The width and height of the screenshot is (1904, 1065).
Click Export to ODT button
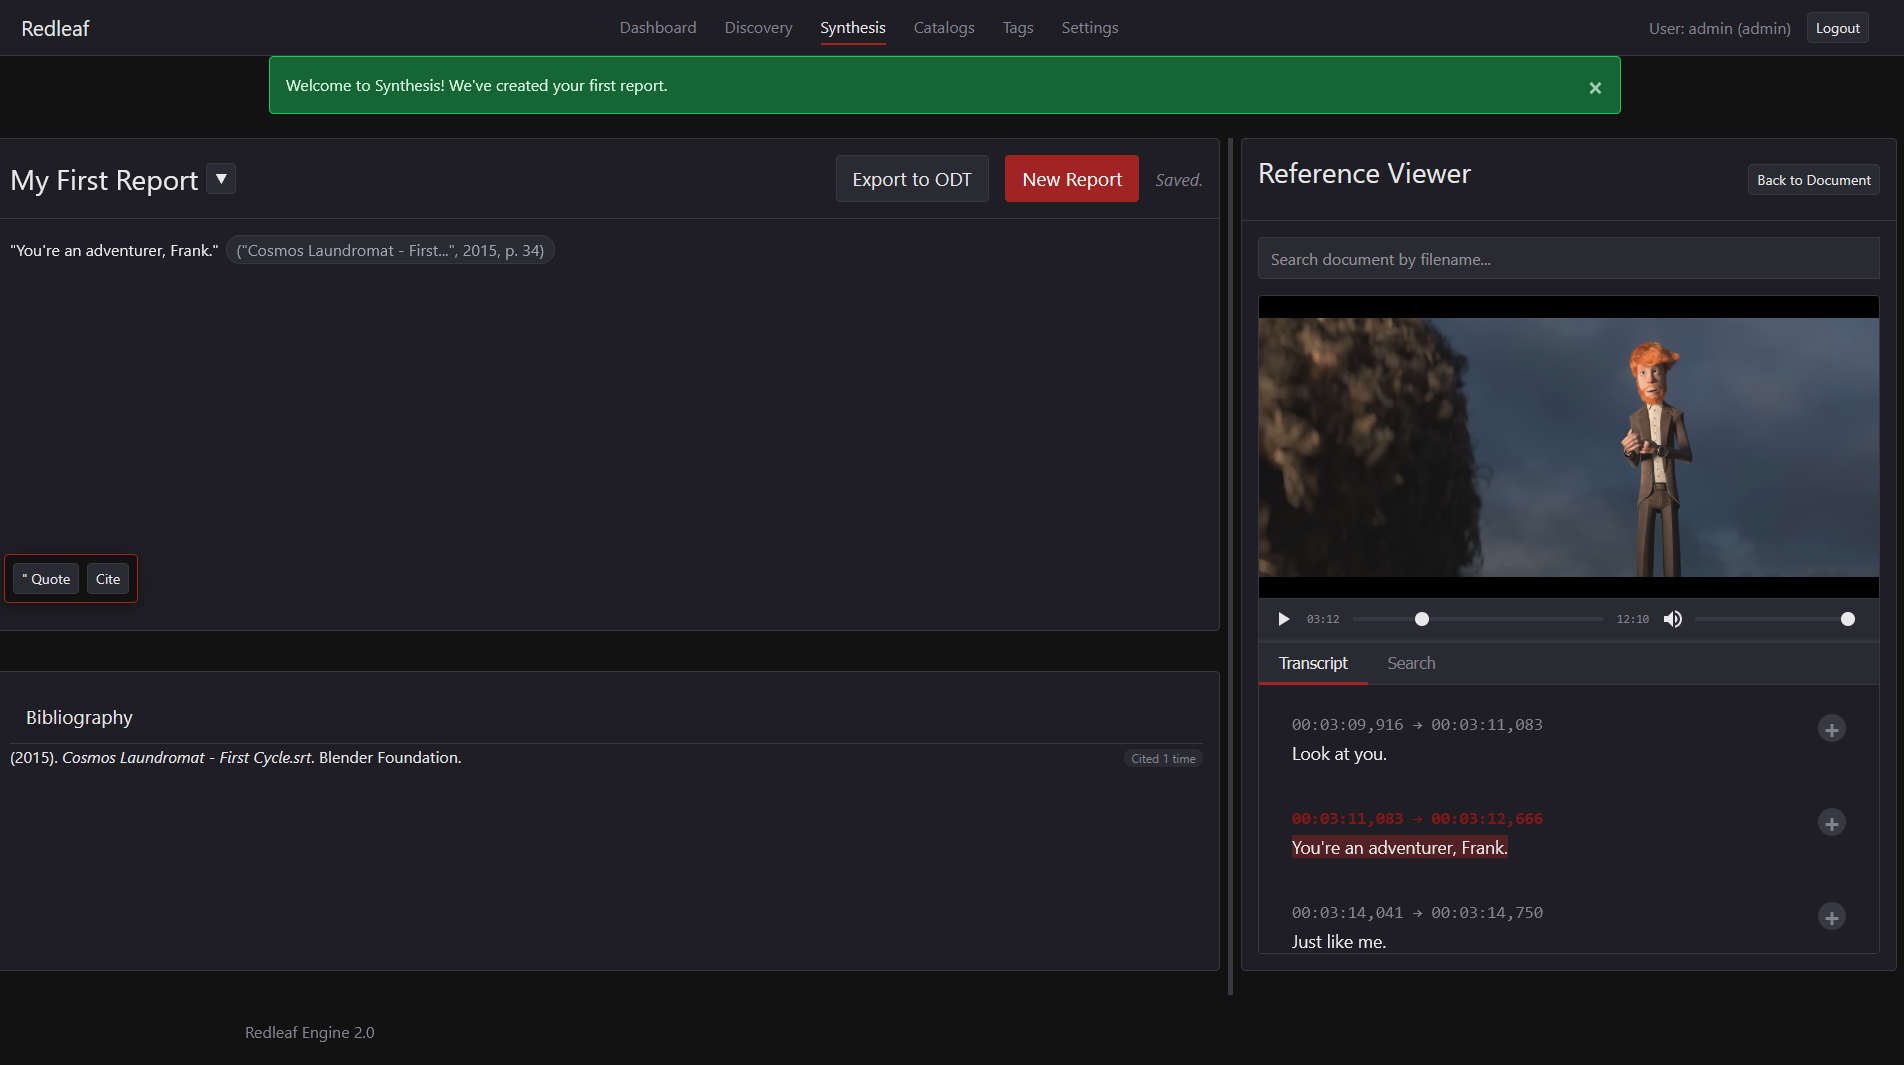click(x=911, y=179)
